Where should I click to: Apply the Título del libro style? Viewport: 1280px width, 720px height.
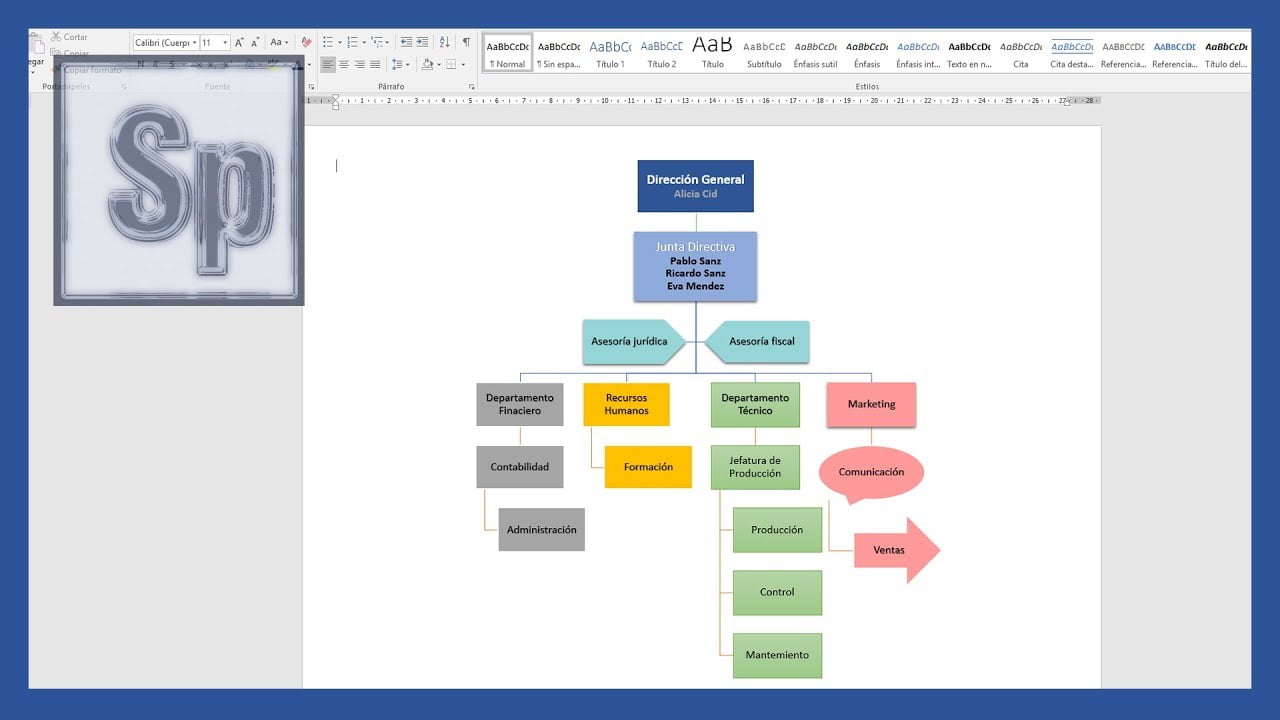[1226, 53]
